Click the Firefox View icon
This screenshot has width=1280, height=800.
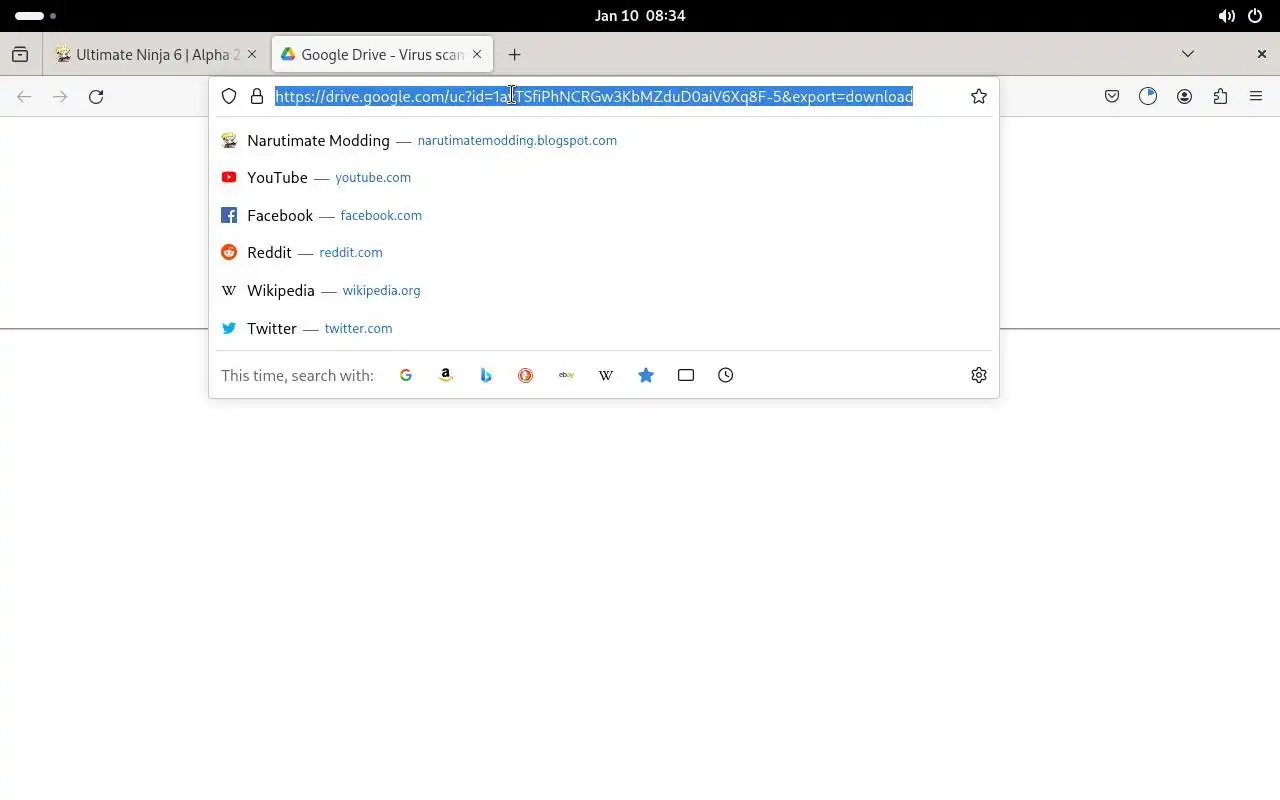coord(20,54)
